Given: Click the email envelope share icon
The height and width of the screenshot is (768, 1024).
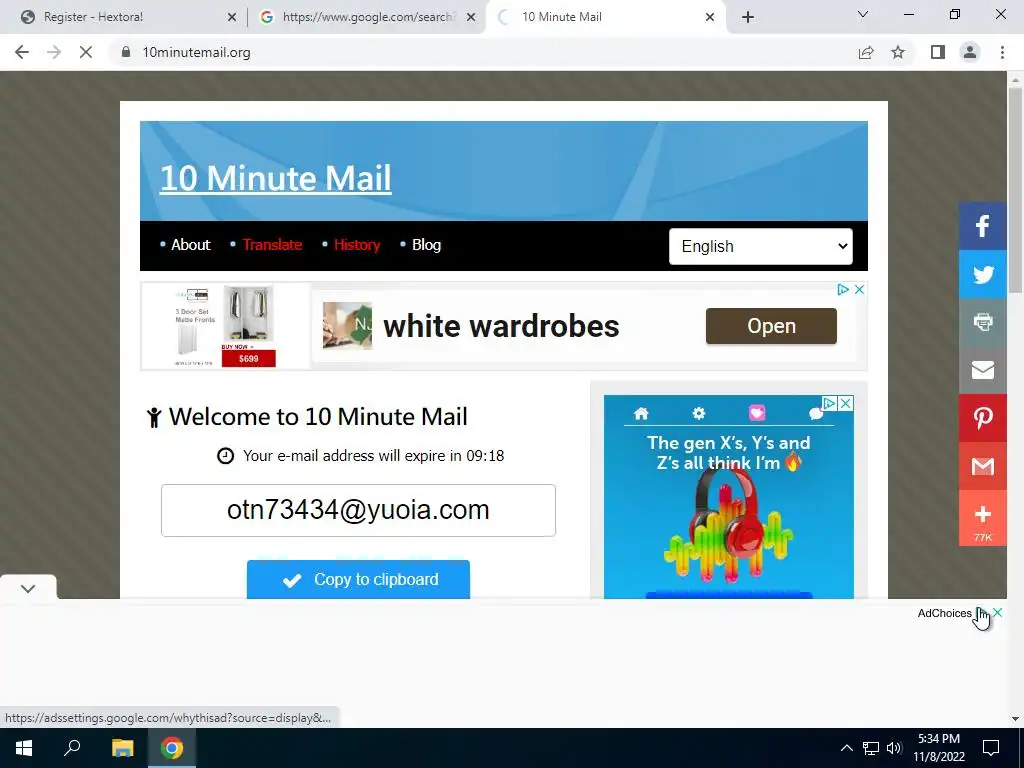Looking at the screenshot, I should (x=982, y=370).
